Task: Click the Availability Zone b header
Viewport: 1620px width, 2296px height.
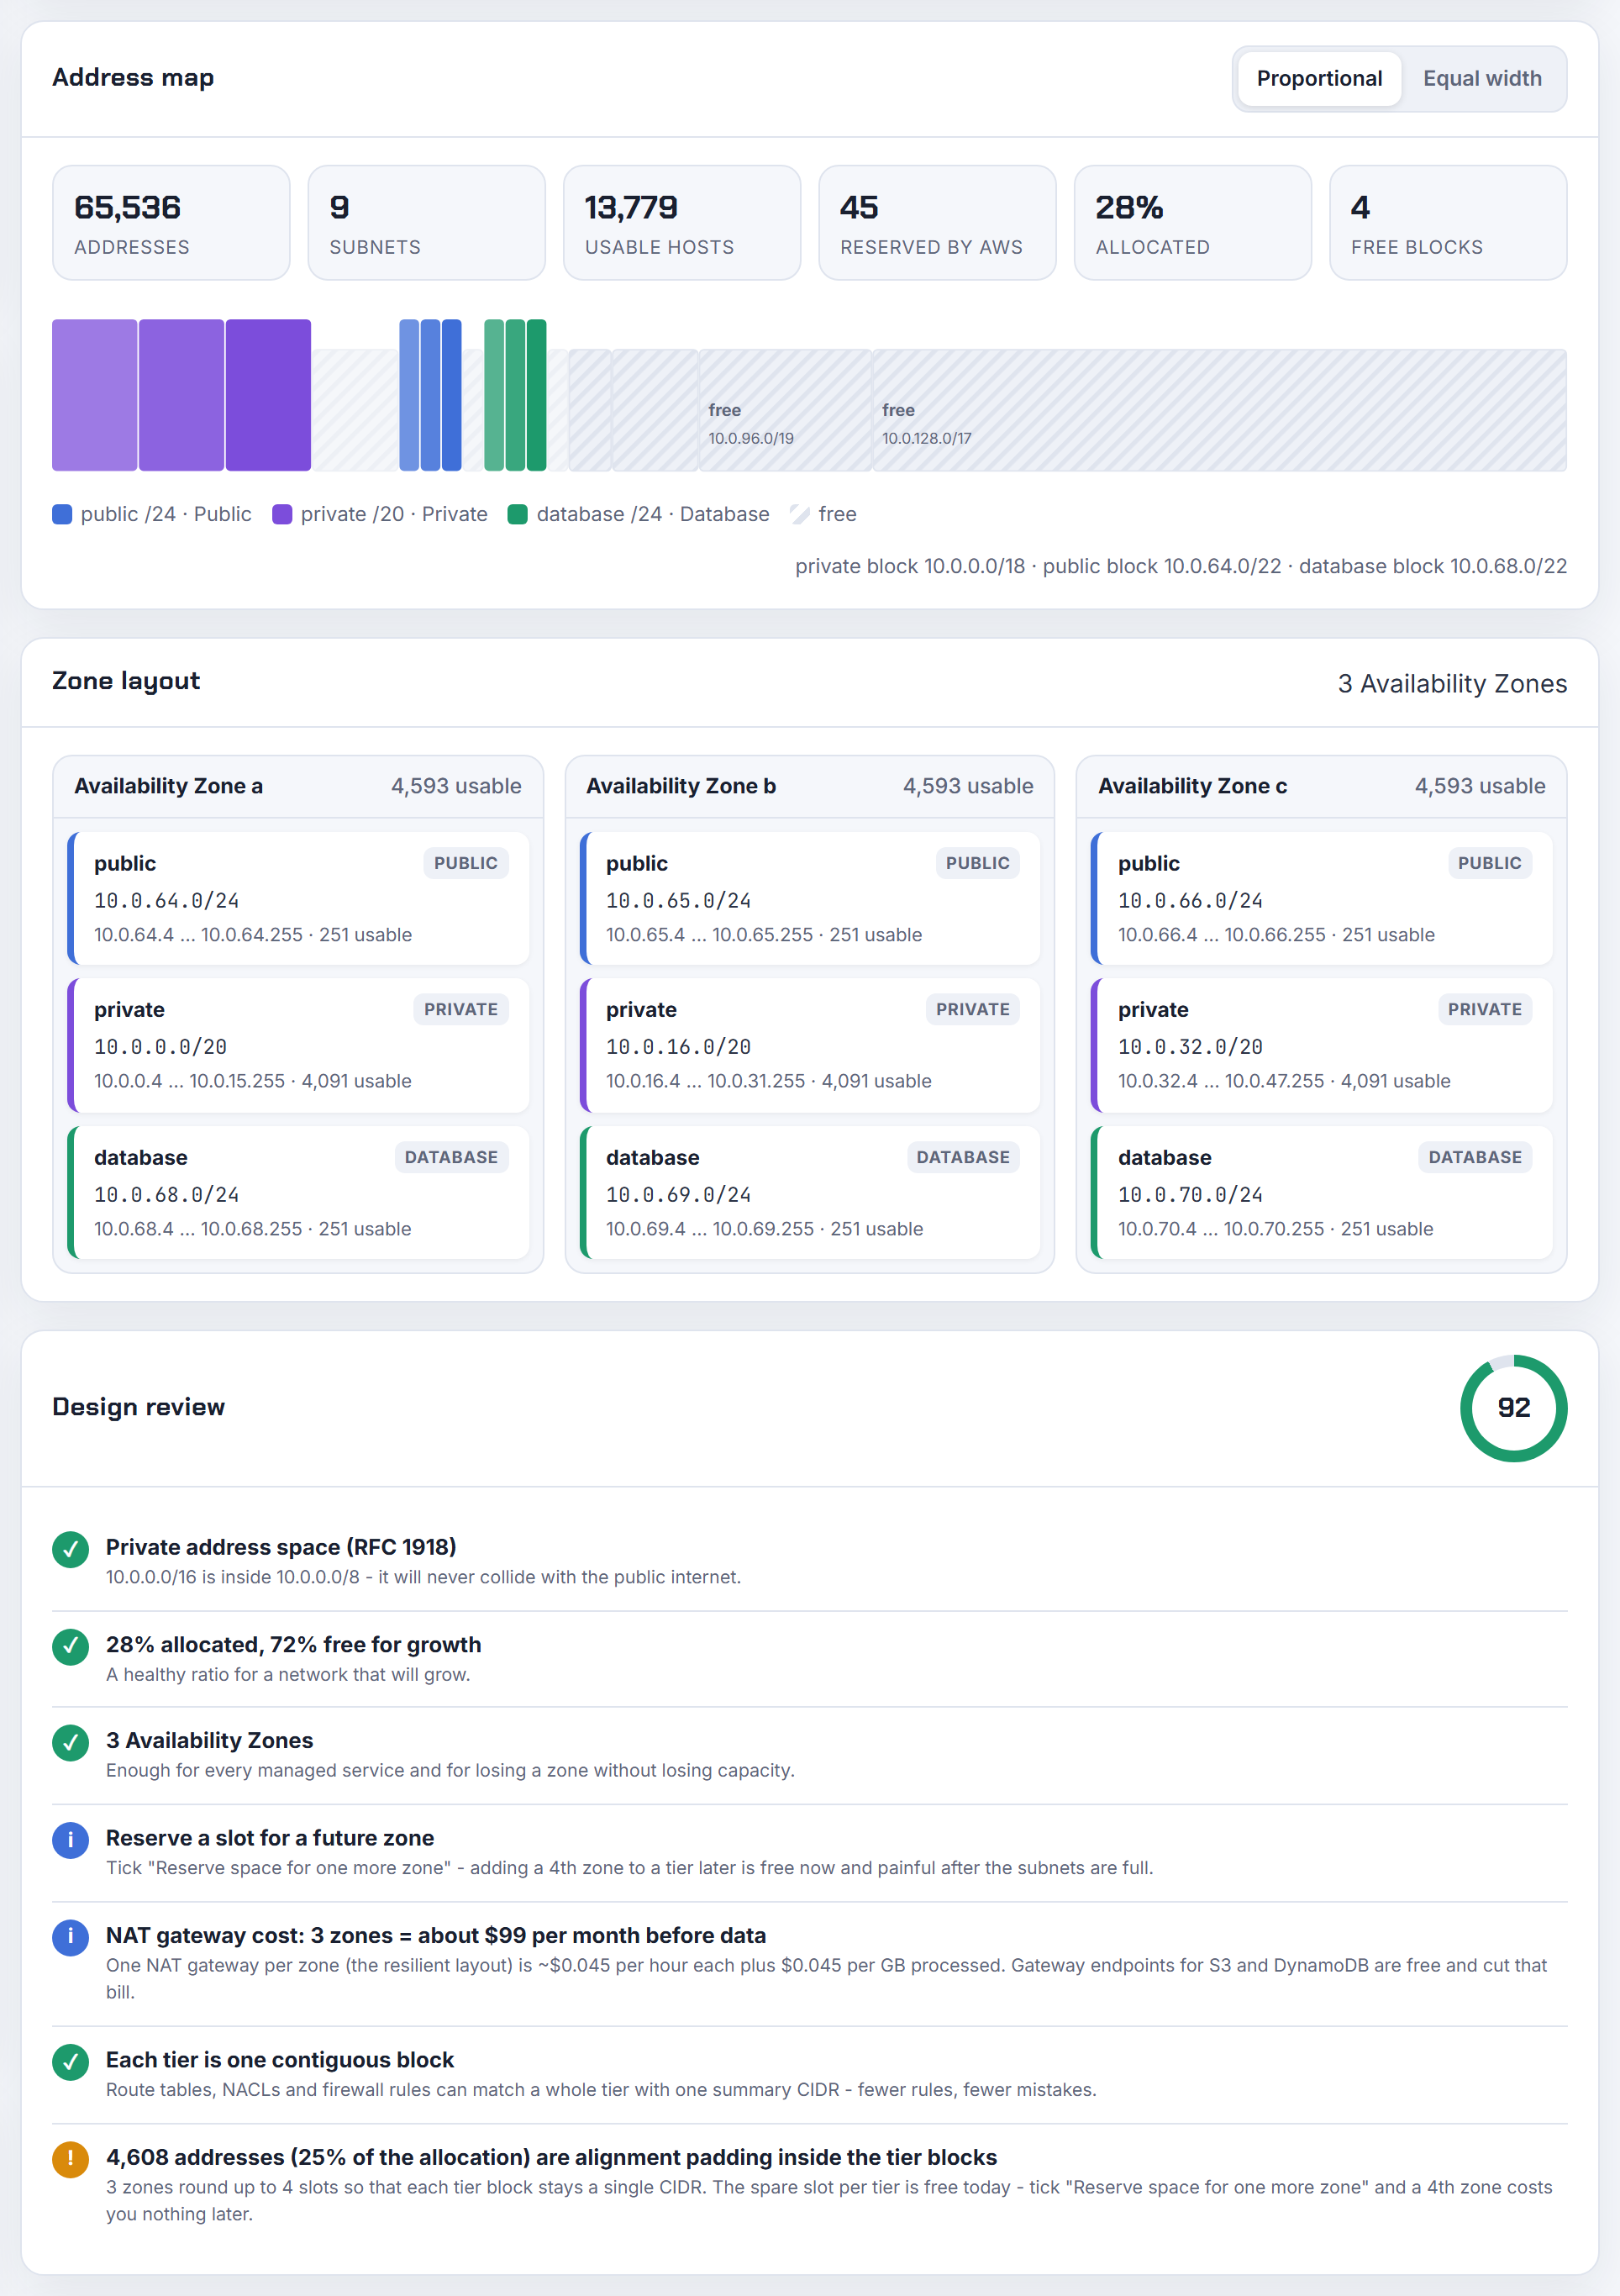Action: (810, 786)
